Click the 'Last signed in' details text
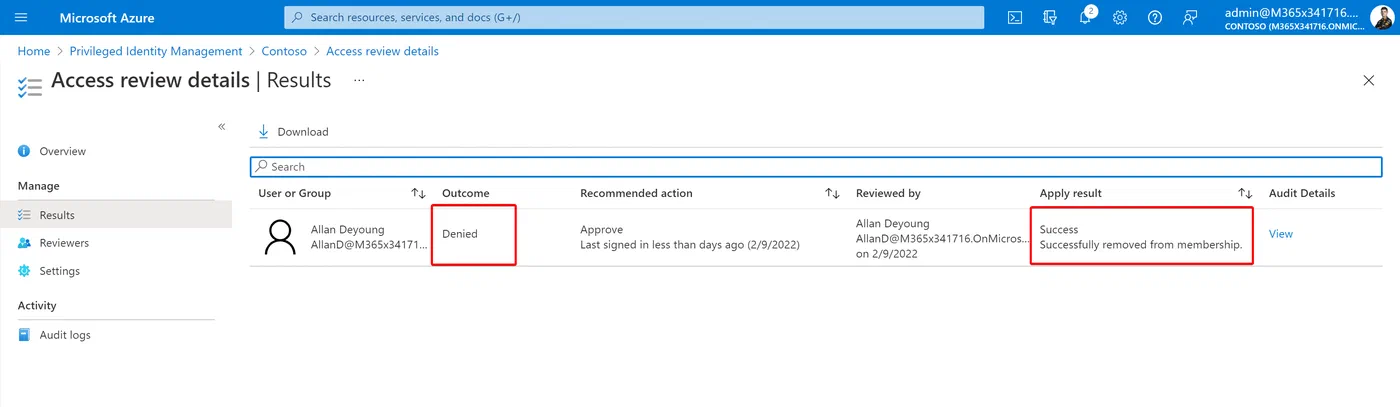Image resolution: width=1400 pixels, height=407 pixels. 690,245
